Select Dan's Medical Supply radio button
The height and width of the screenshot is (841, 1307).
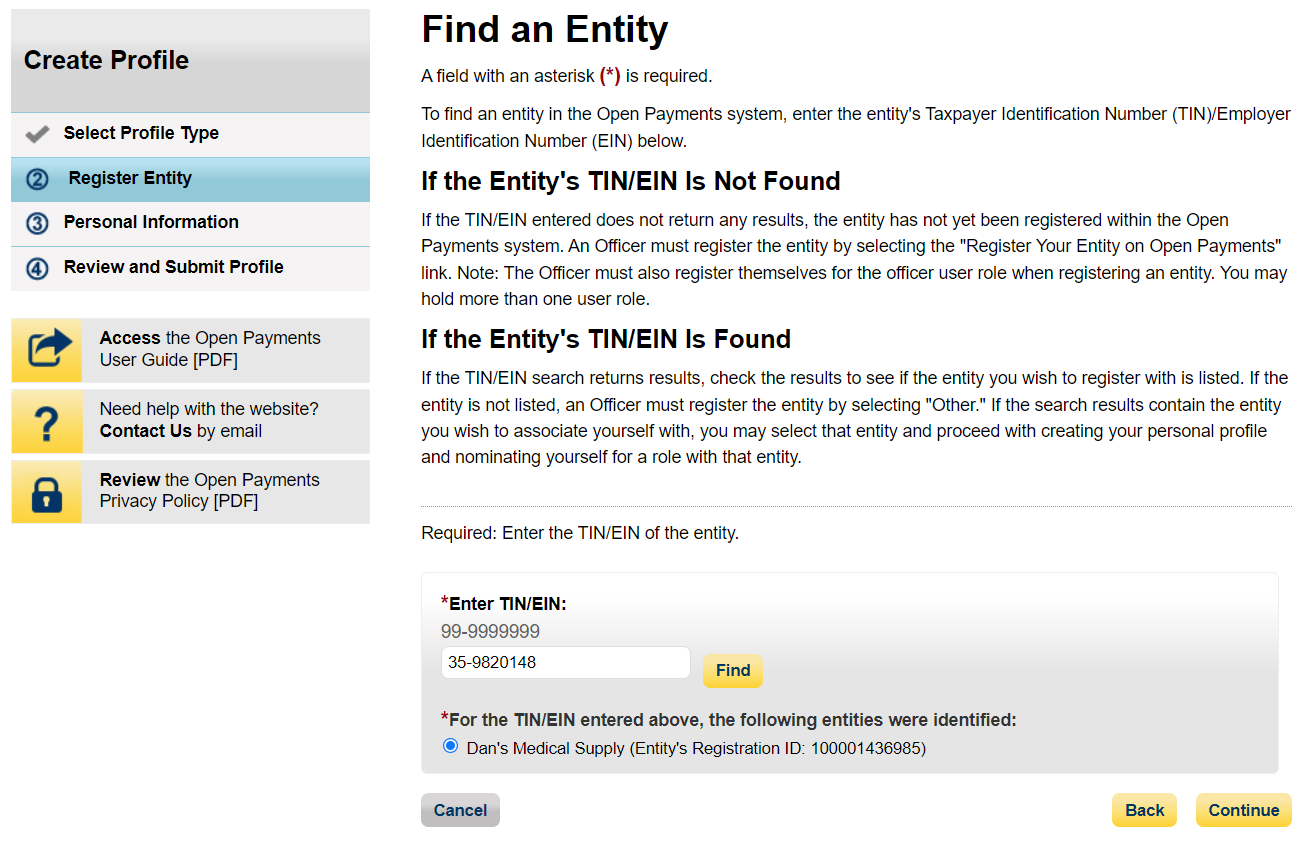click(x=450, y=746)
